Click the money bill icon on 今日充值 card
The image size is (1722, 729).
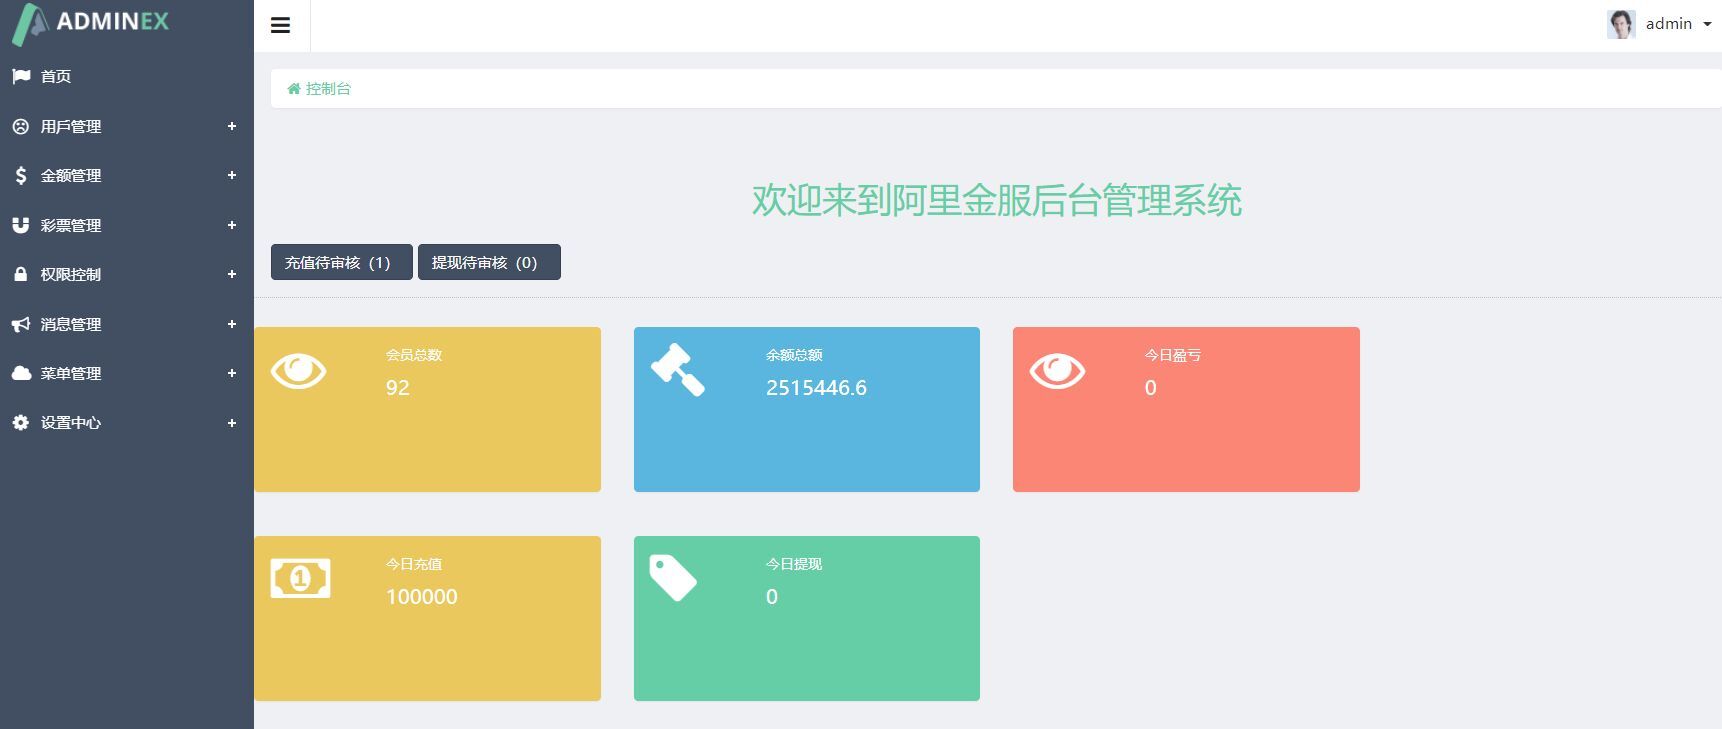pyautogui.click(x=300, y=578)
